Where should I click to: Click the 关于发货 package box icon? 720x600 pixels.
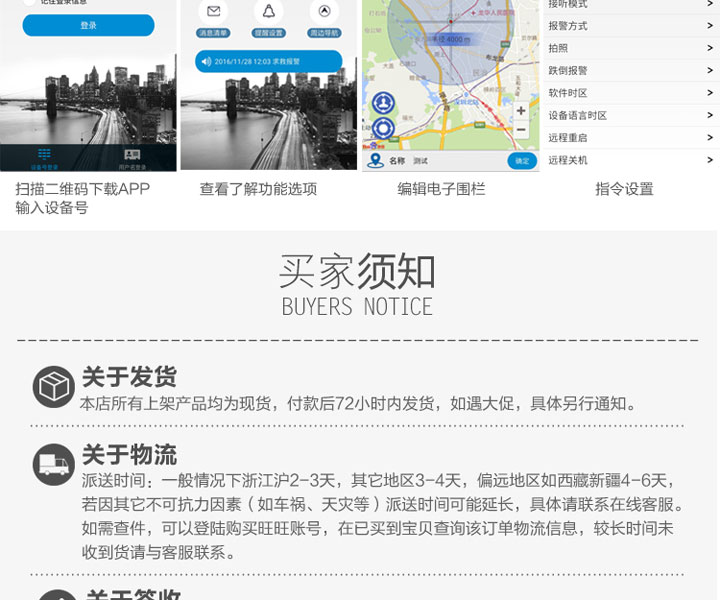(53, 387)
